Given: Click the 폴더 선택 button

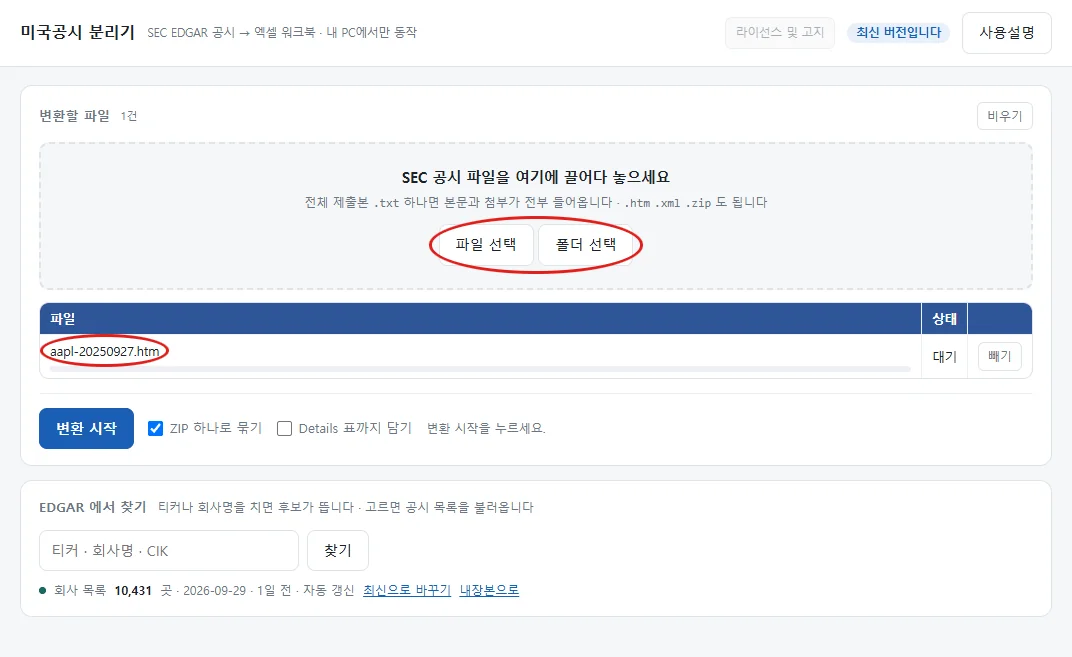Looking at the screenshot, I should (586, 245).
